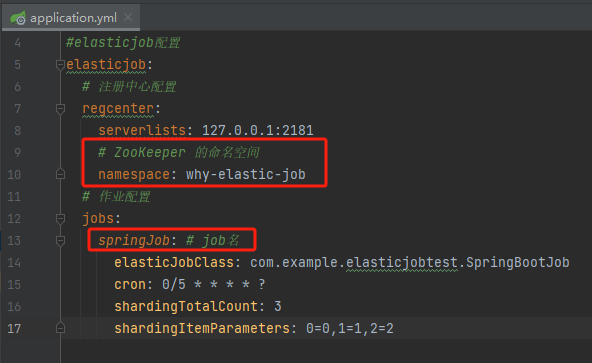Click the #elasticjob配置 comment
Viewport: 592px width, 363px height.
[123, 43]
